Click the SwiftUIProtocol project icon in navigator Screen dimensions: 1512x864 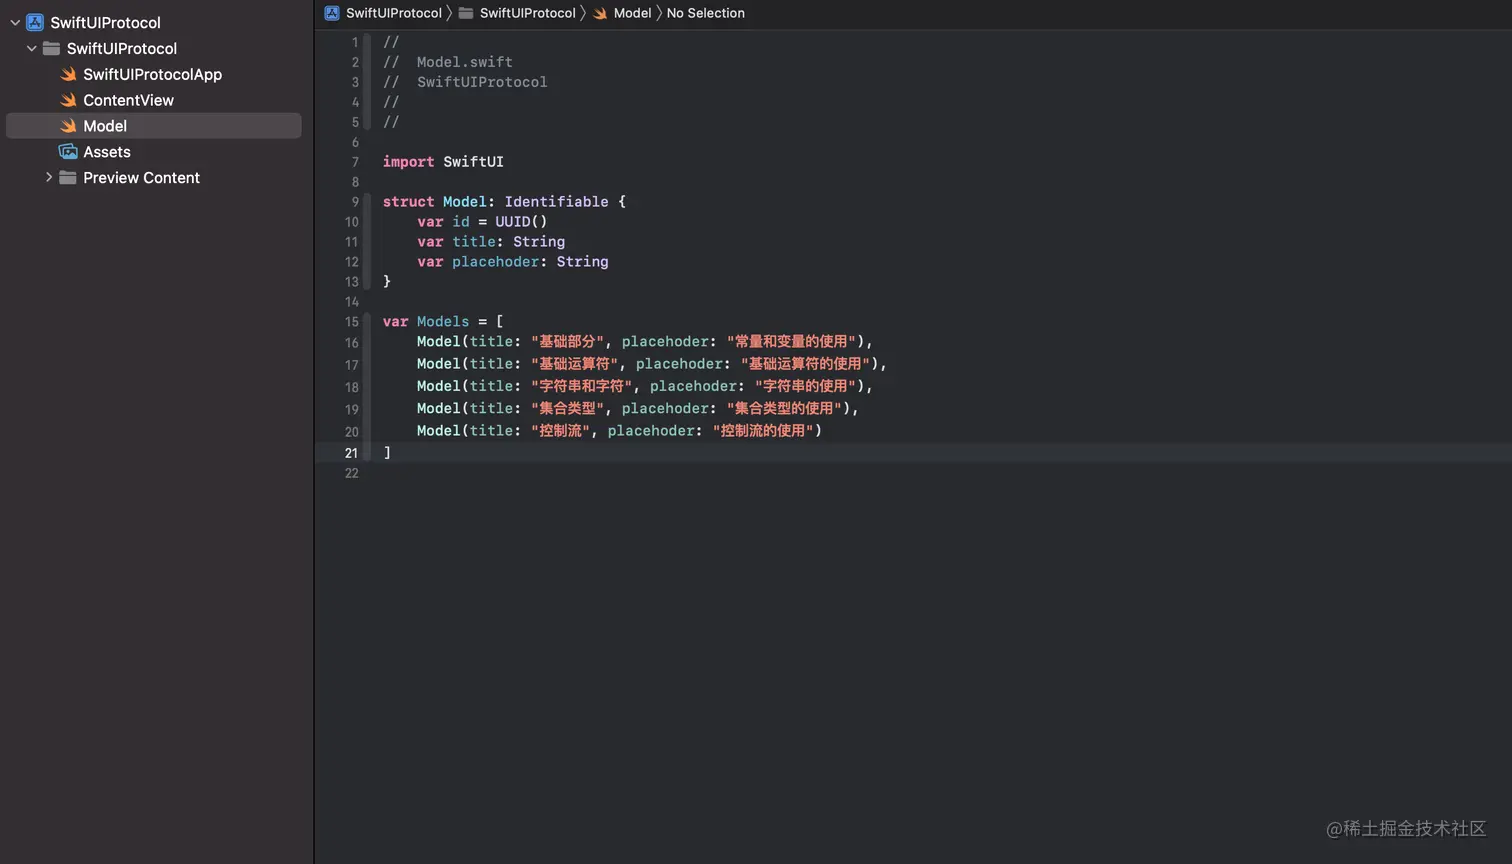[x=35, y=22]
